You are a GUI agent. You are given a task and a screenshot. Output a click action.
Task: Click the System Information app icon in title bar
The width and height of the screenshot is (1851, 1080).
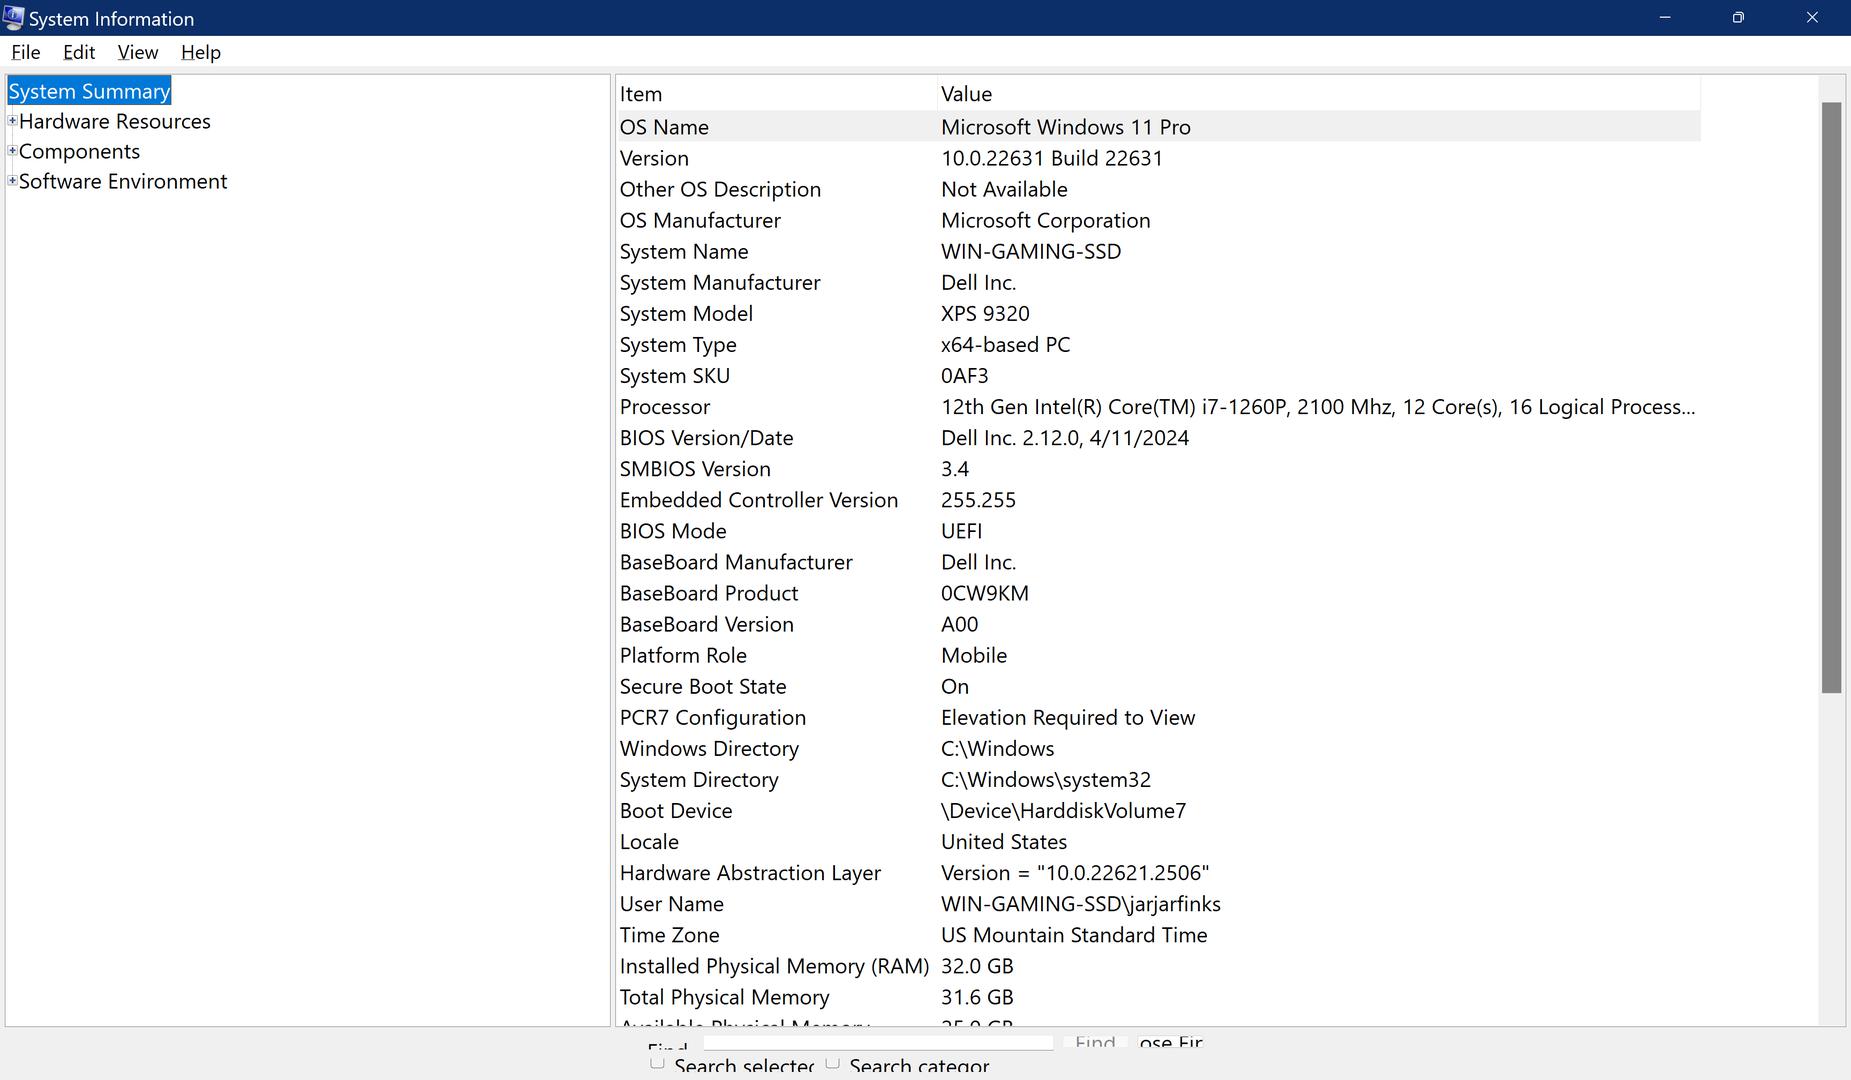coord(13,18)
